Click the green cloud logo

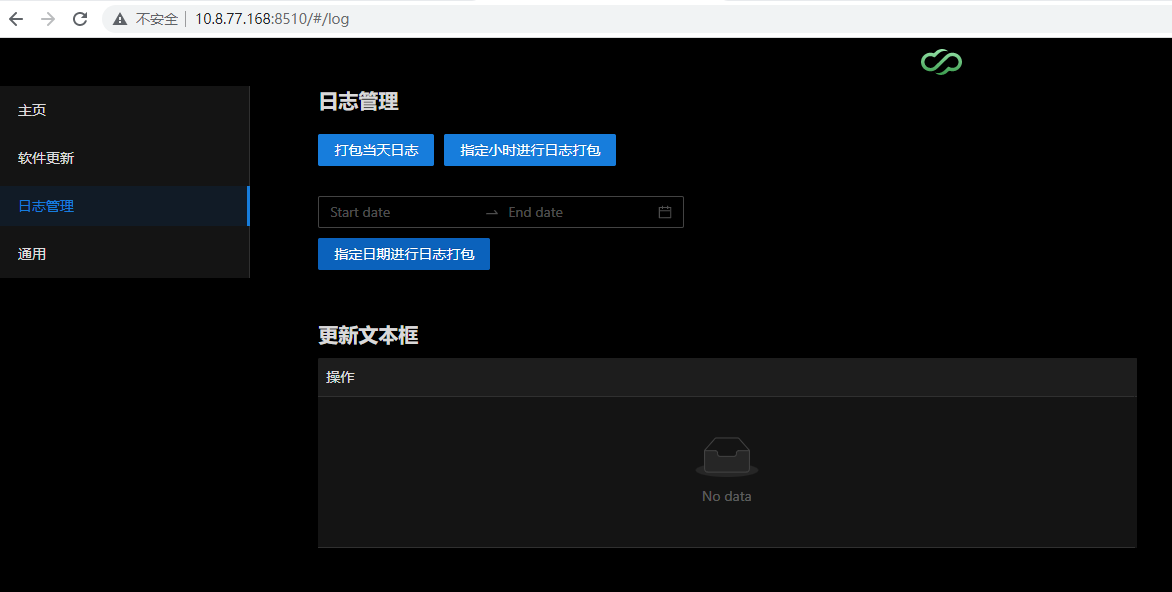pyautogui.click(x=941, y=62)
